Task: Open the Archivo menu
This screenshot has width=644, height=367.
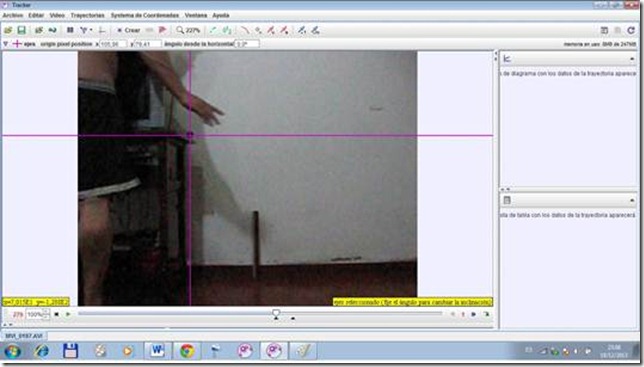Action: click(x=13, y=15)
